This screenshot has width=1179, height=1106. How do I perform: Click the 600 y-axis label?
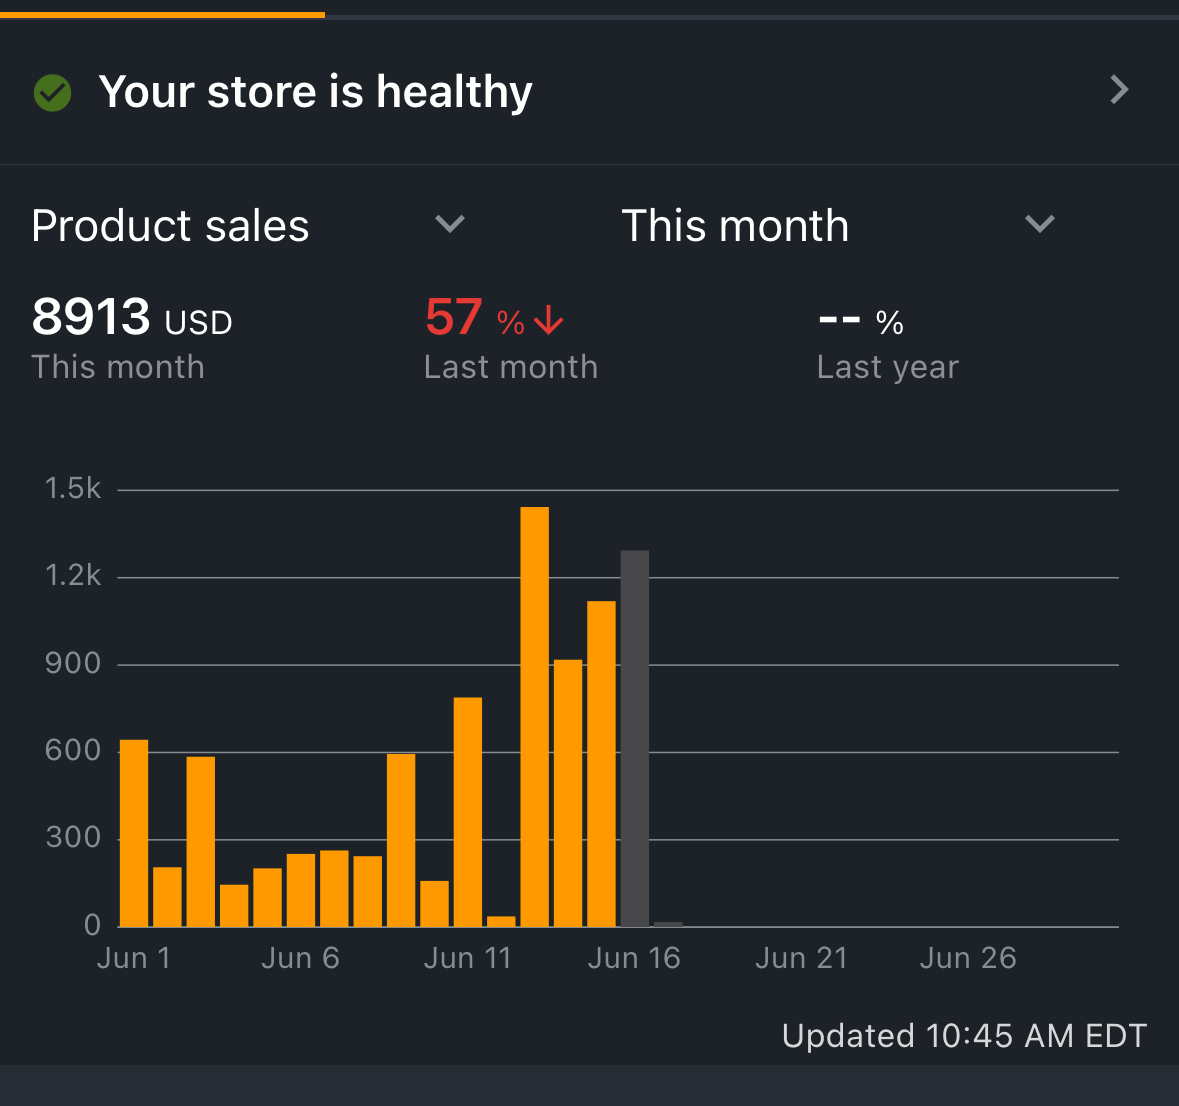pyautogui.click(x=73, y=750)
